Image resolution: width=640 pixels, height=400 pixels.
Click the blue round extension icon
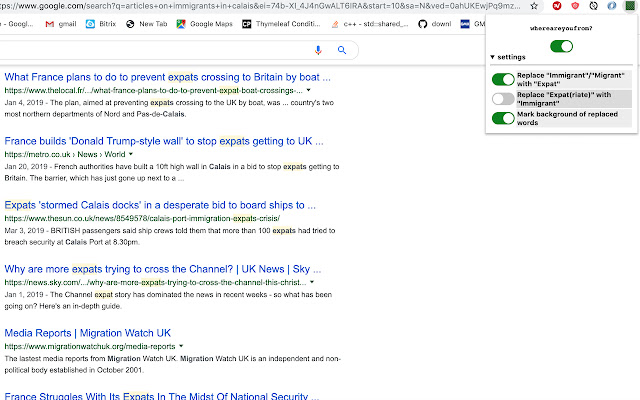pyautogui.click(x=611, y=6)
